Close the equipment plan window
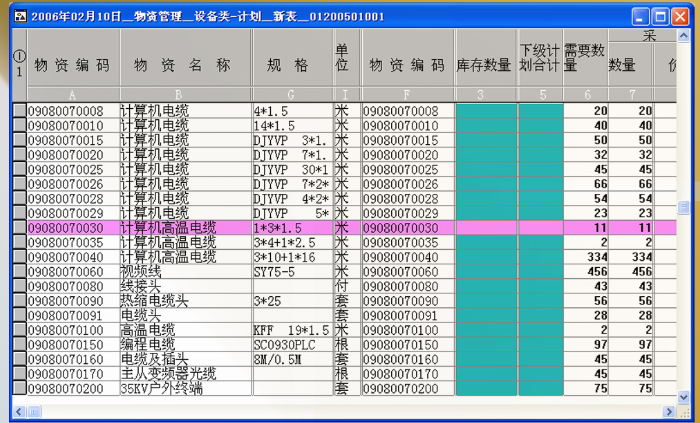This screenshot has width=700, height=423. click(x=682, y=17)
